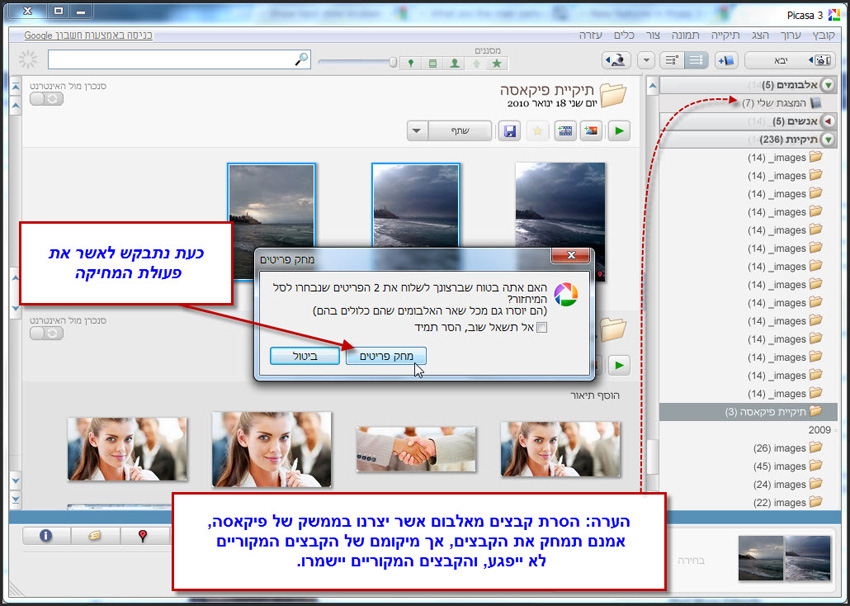Screen dimensions: 850x606
Task: Click the selection tray thumbnails
Action: 784,558
